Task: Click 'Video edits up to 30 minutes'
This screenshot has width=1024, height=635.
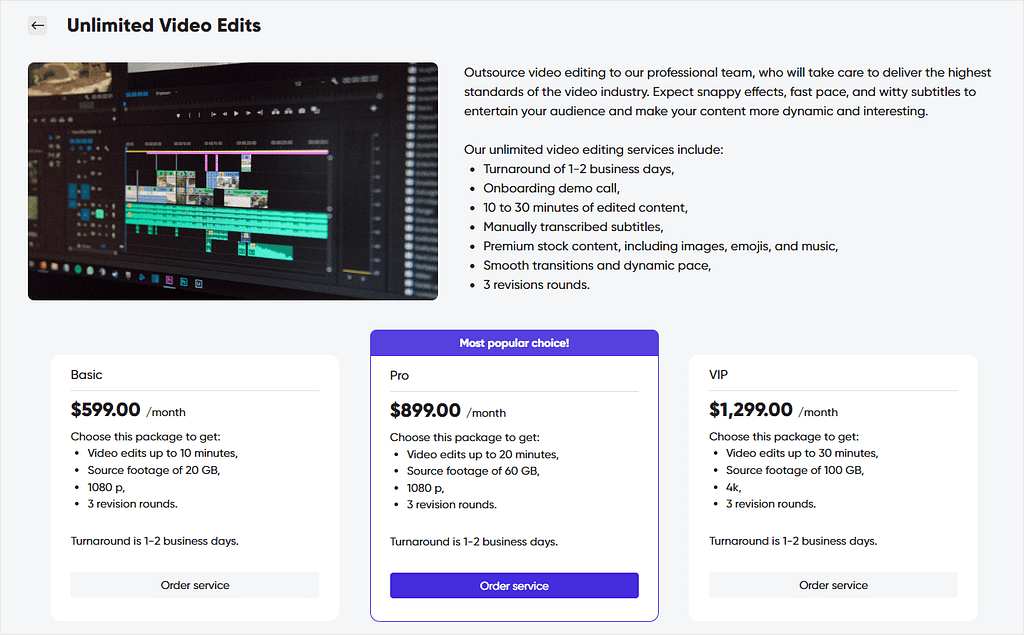Action: [x=802, y=453]
